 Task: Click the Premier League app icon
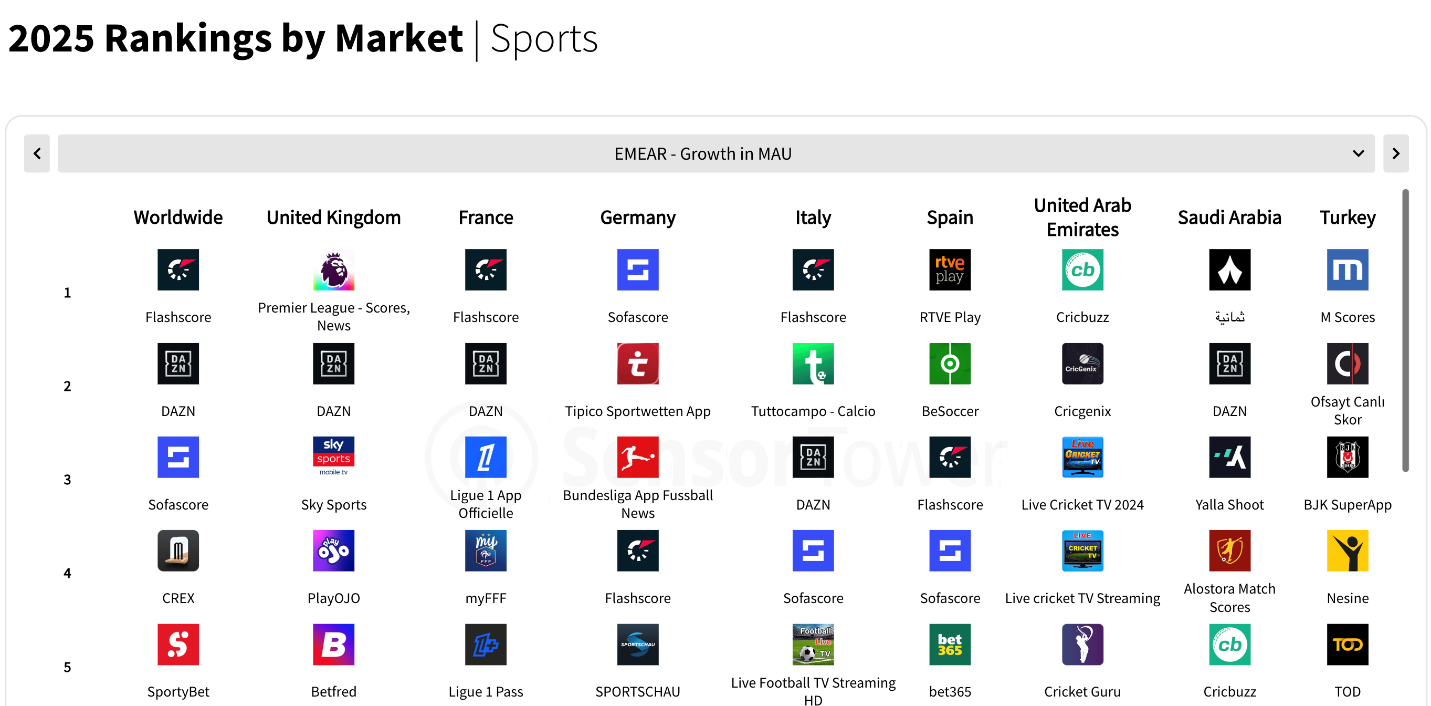click(334, 271)
